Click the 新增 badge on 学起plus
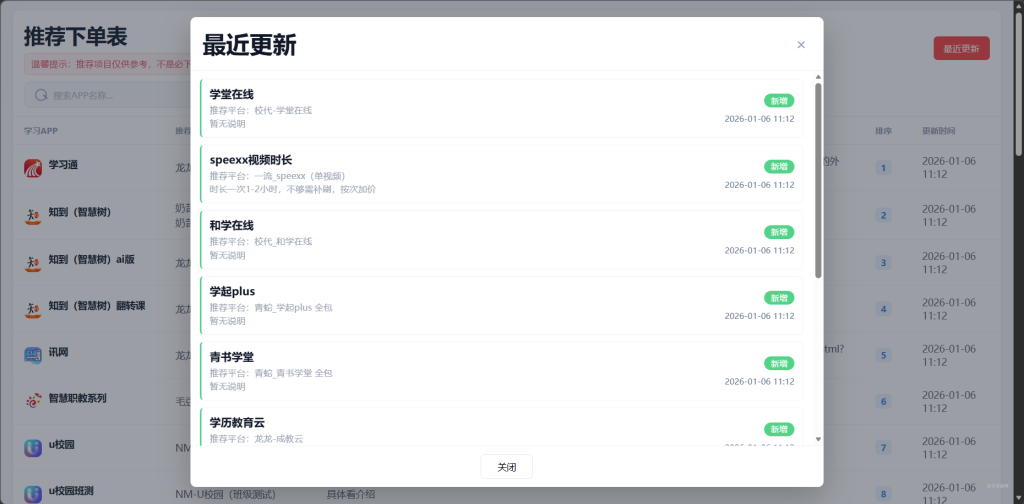Image resolution: width=1024 pixels, height=504 pixels. point(779,298)
